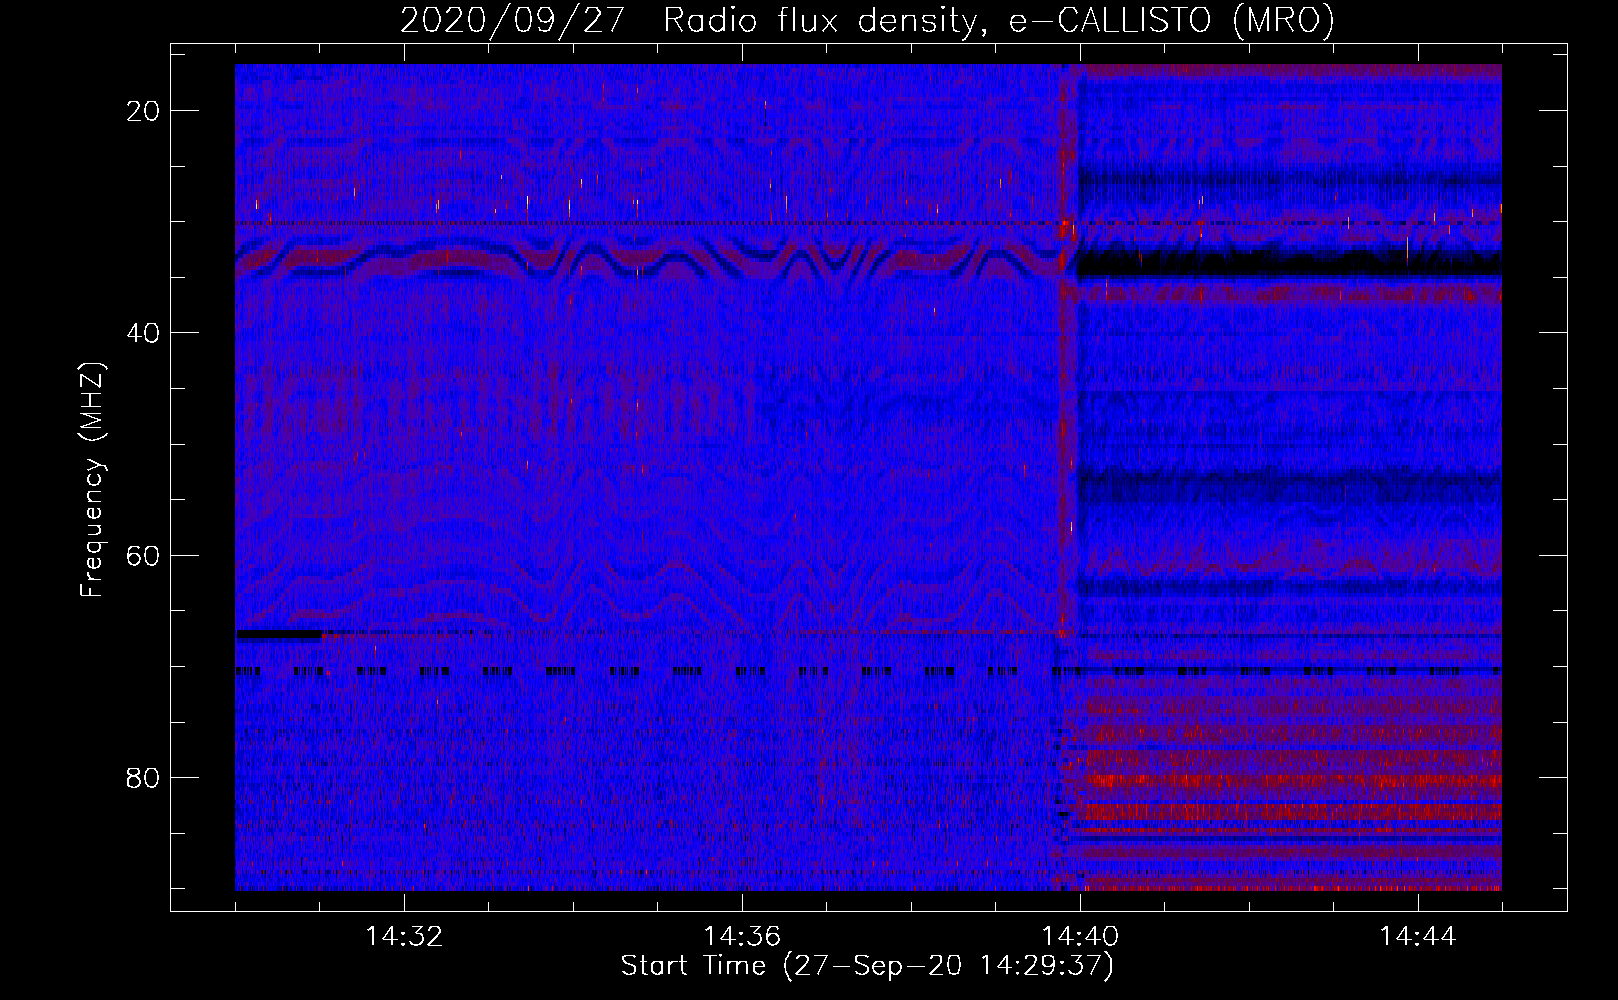Viewport: 1618px width, 1000px height.
Task: Click the 20 MHz frequency tick label
Action: pos(144,111)
